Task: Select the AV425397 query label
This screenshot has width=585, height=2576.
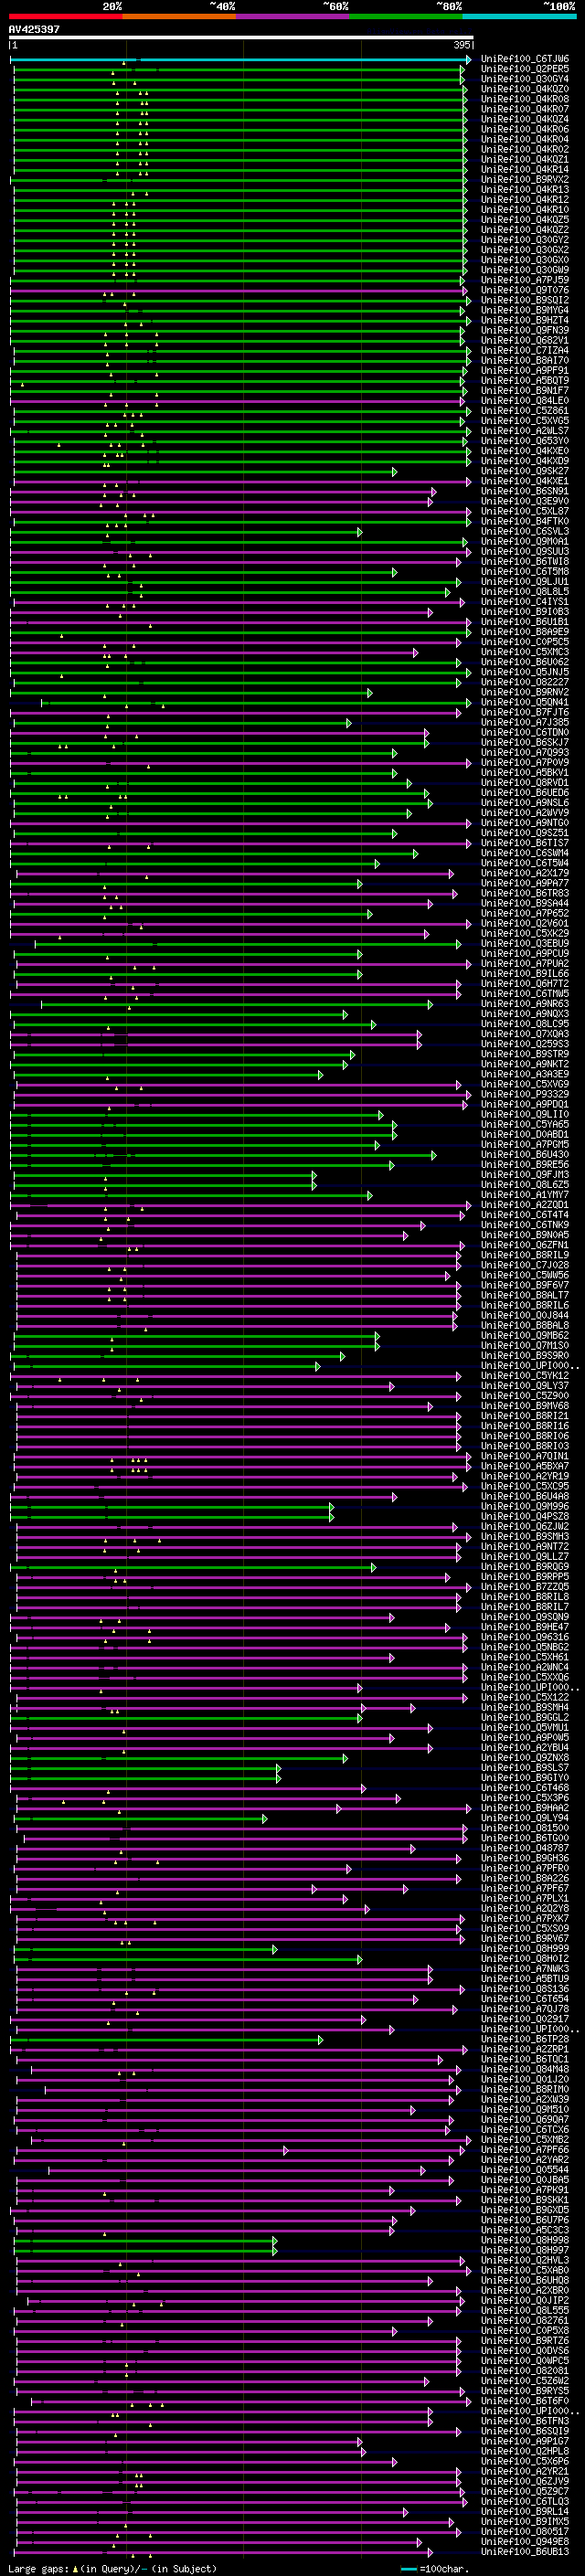Action: [34, 30]
